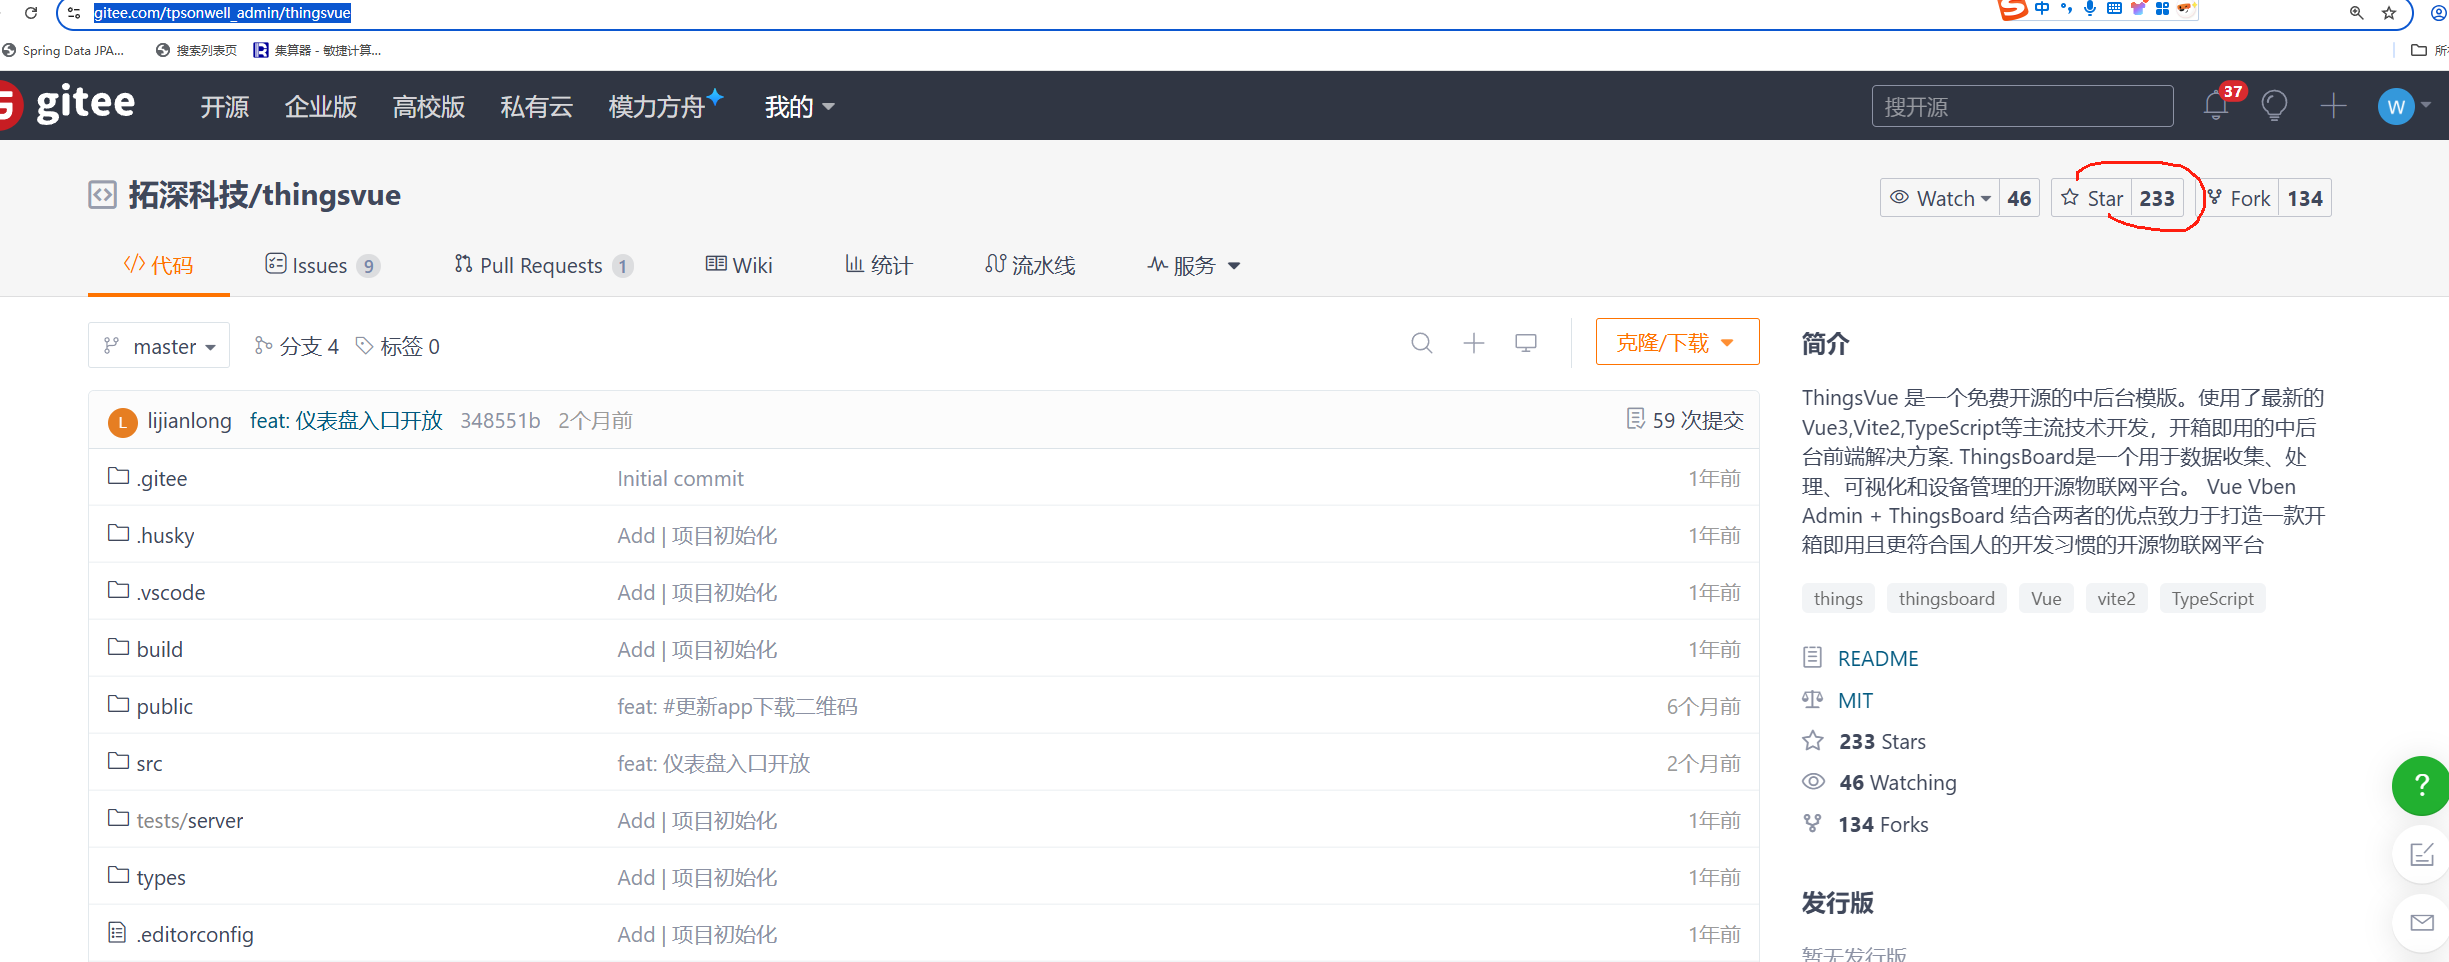Open the types folder
Image resolution: width=2449 pixels, height=962 pixels.
161,877
